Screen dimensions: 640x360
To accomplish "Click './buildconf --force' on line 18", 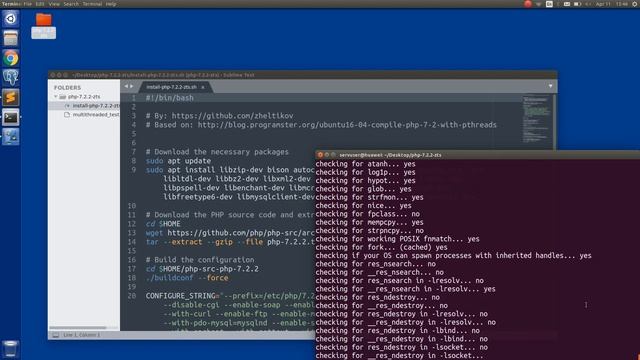I will (187, 278).
